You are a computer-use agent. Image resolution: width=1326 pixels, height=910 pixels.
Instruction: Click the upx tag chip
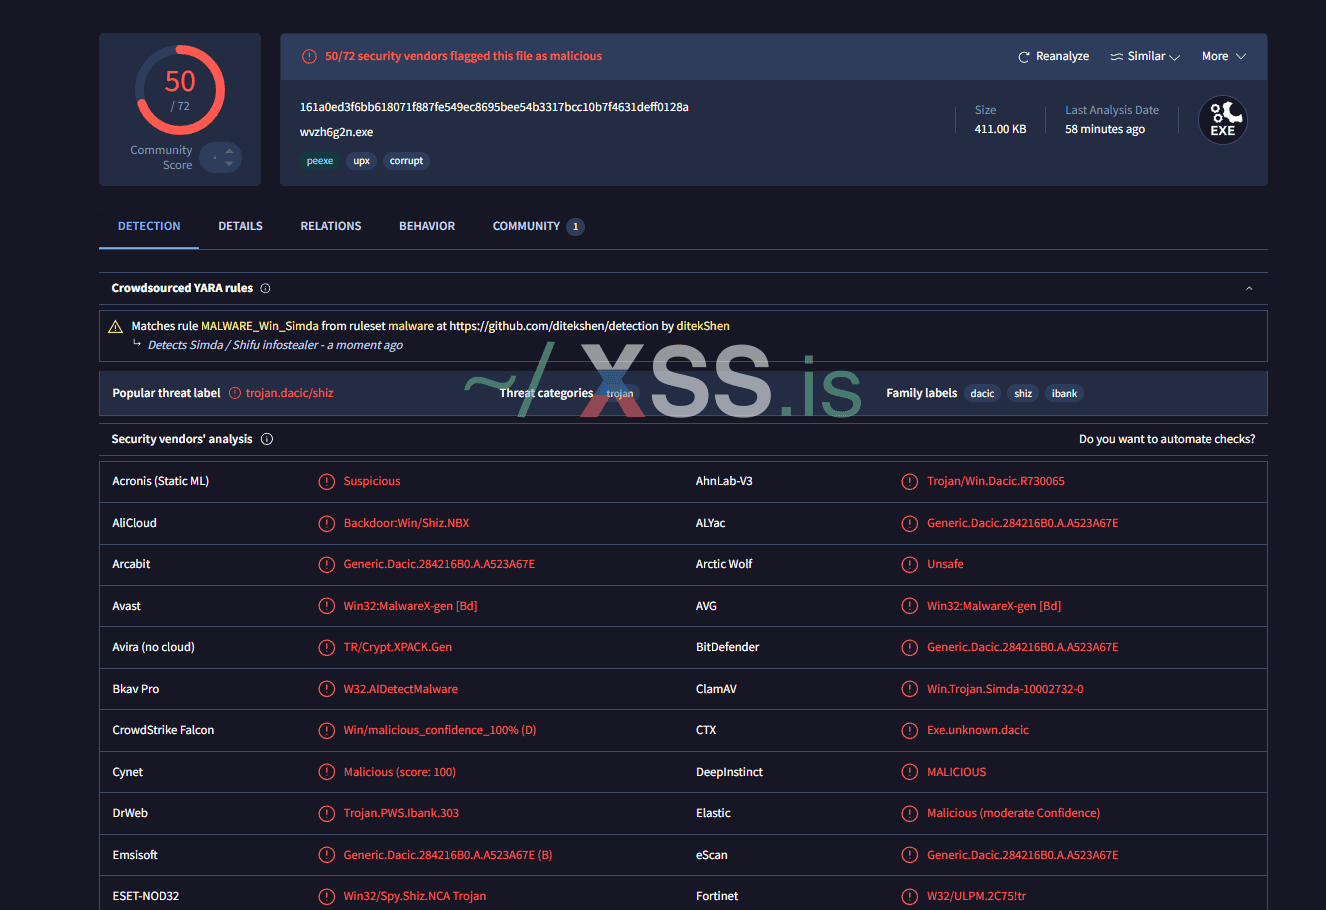coord(361,161)
